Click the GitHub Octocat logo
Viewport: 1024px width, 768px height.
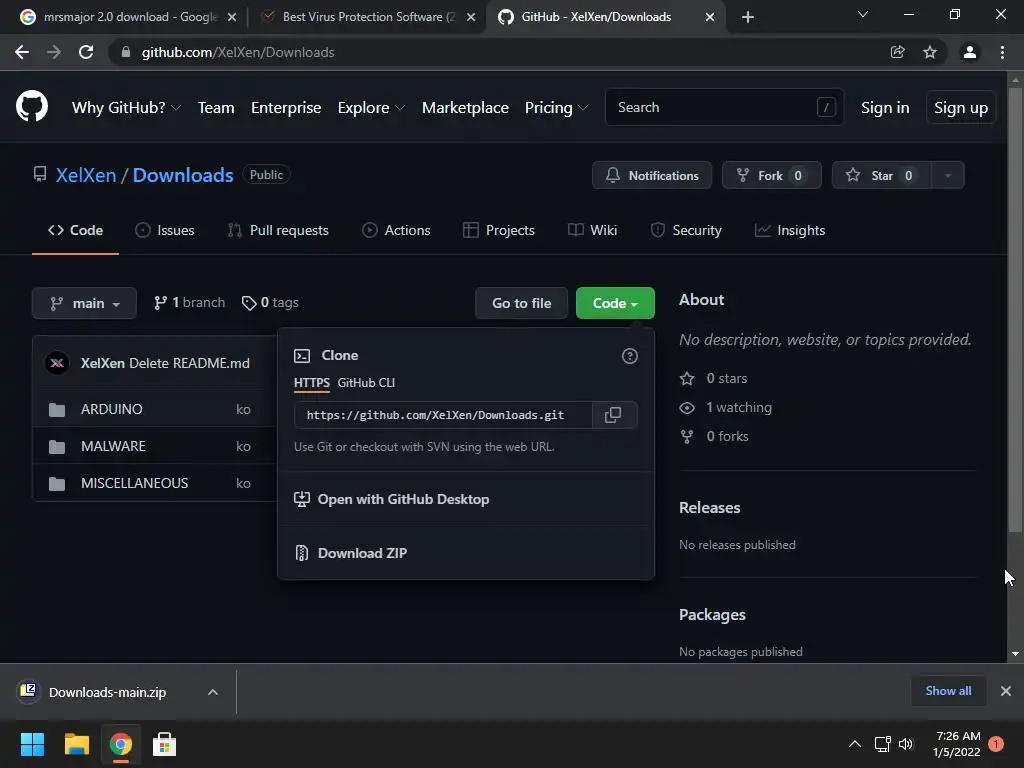[x=31, y=106]
